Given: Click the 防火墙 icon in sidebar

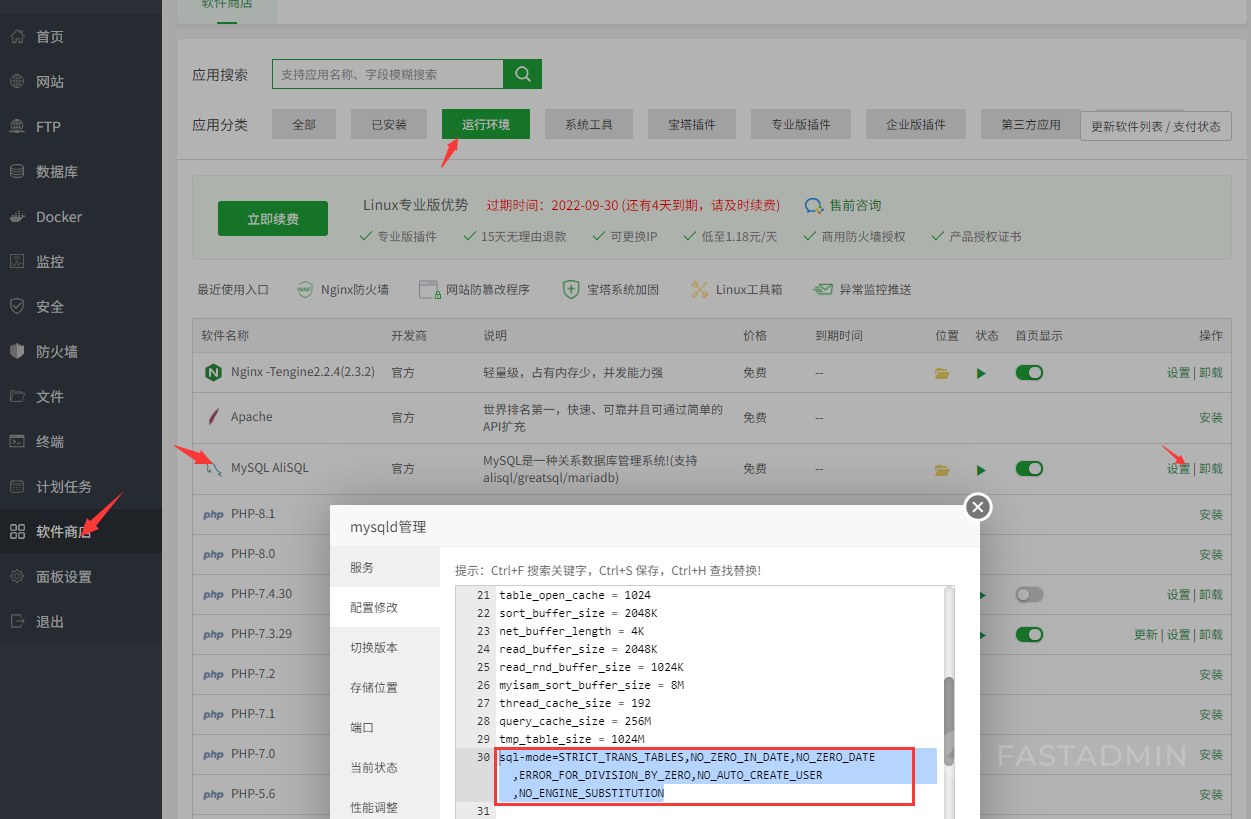Looking at the screenshot, I should point(17,352).
